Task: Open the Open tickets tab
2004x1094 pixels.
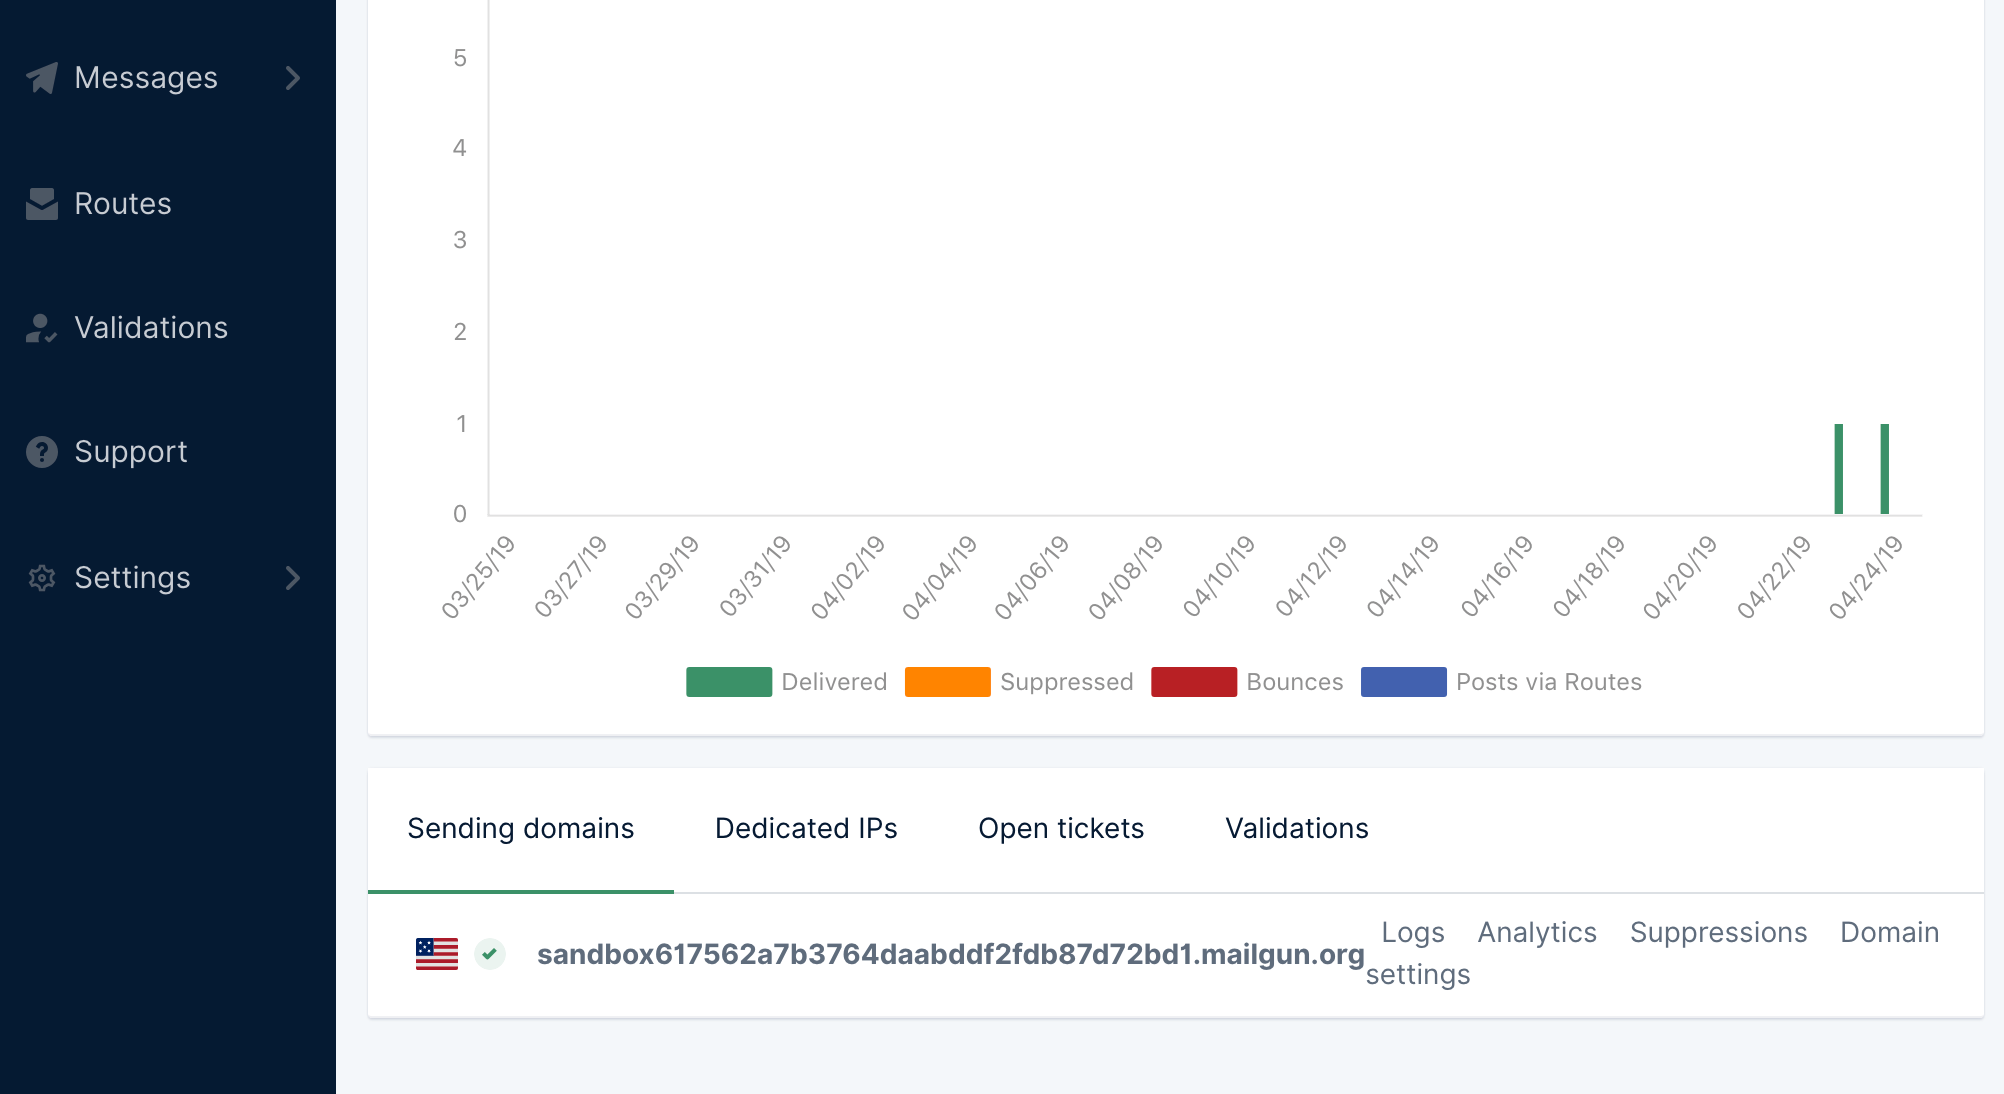Action: click(1061, 829)
